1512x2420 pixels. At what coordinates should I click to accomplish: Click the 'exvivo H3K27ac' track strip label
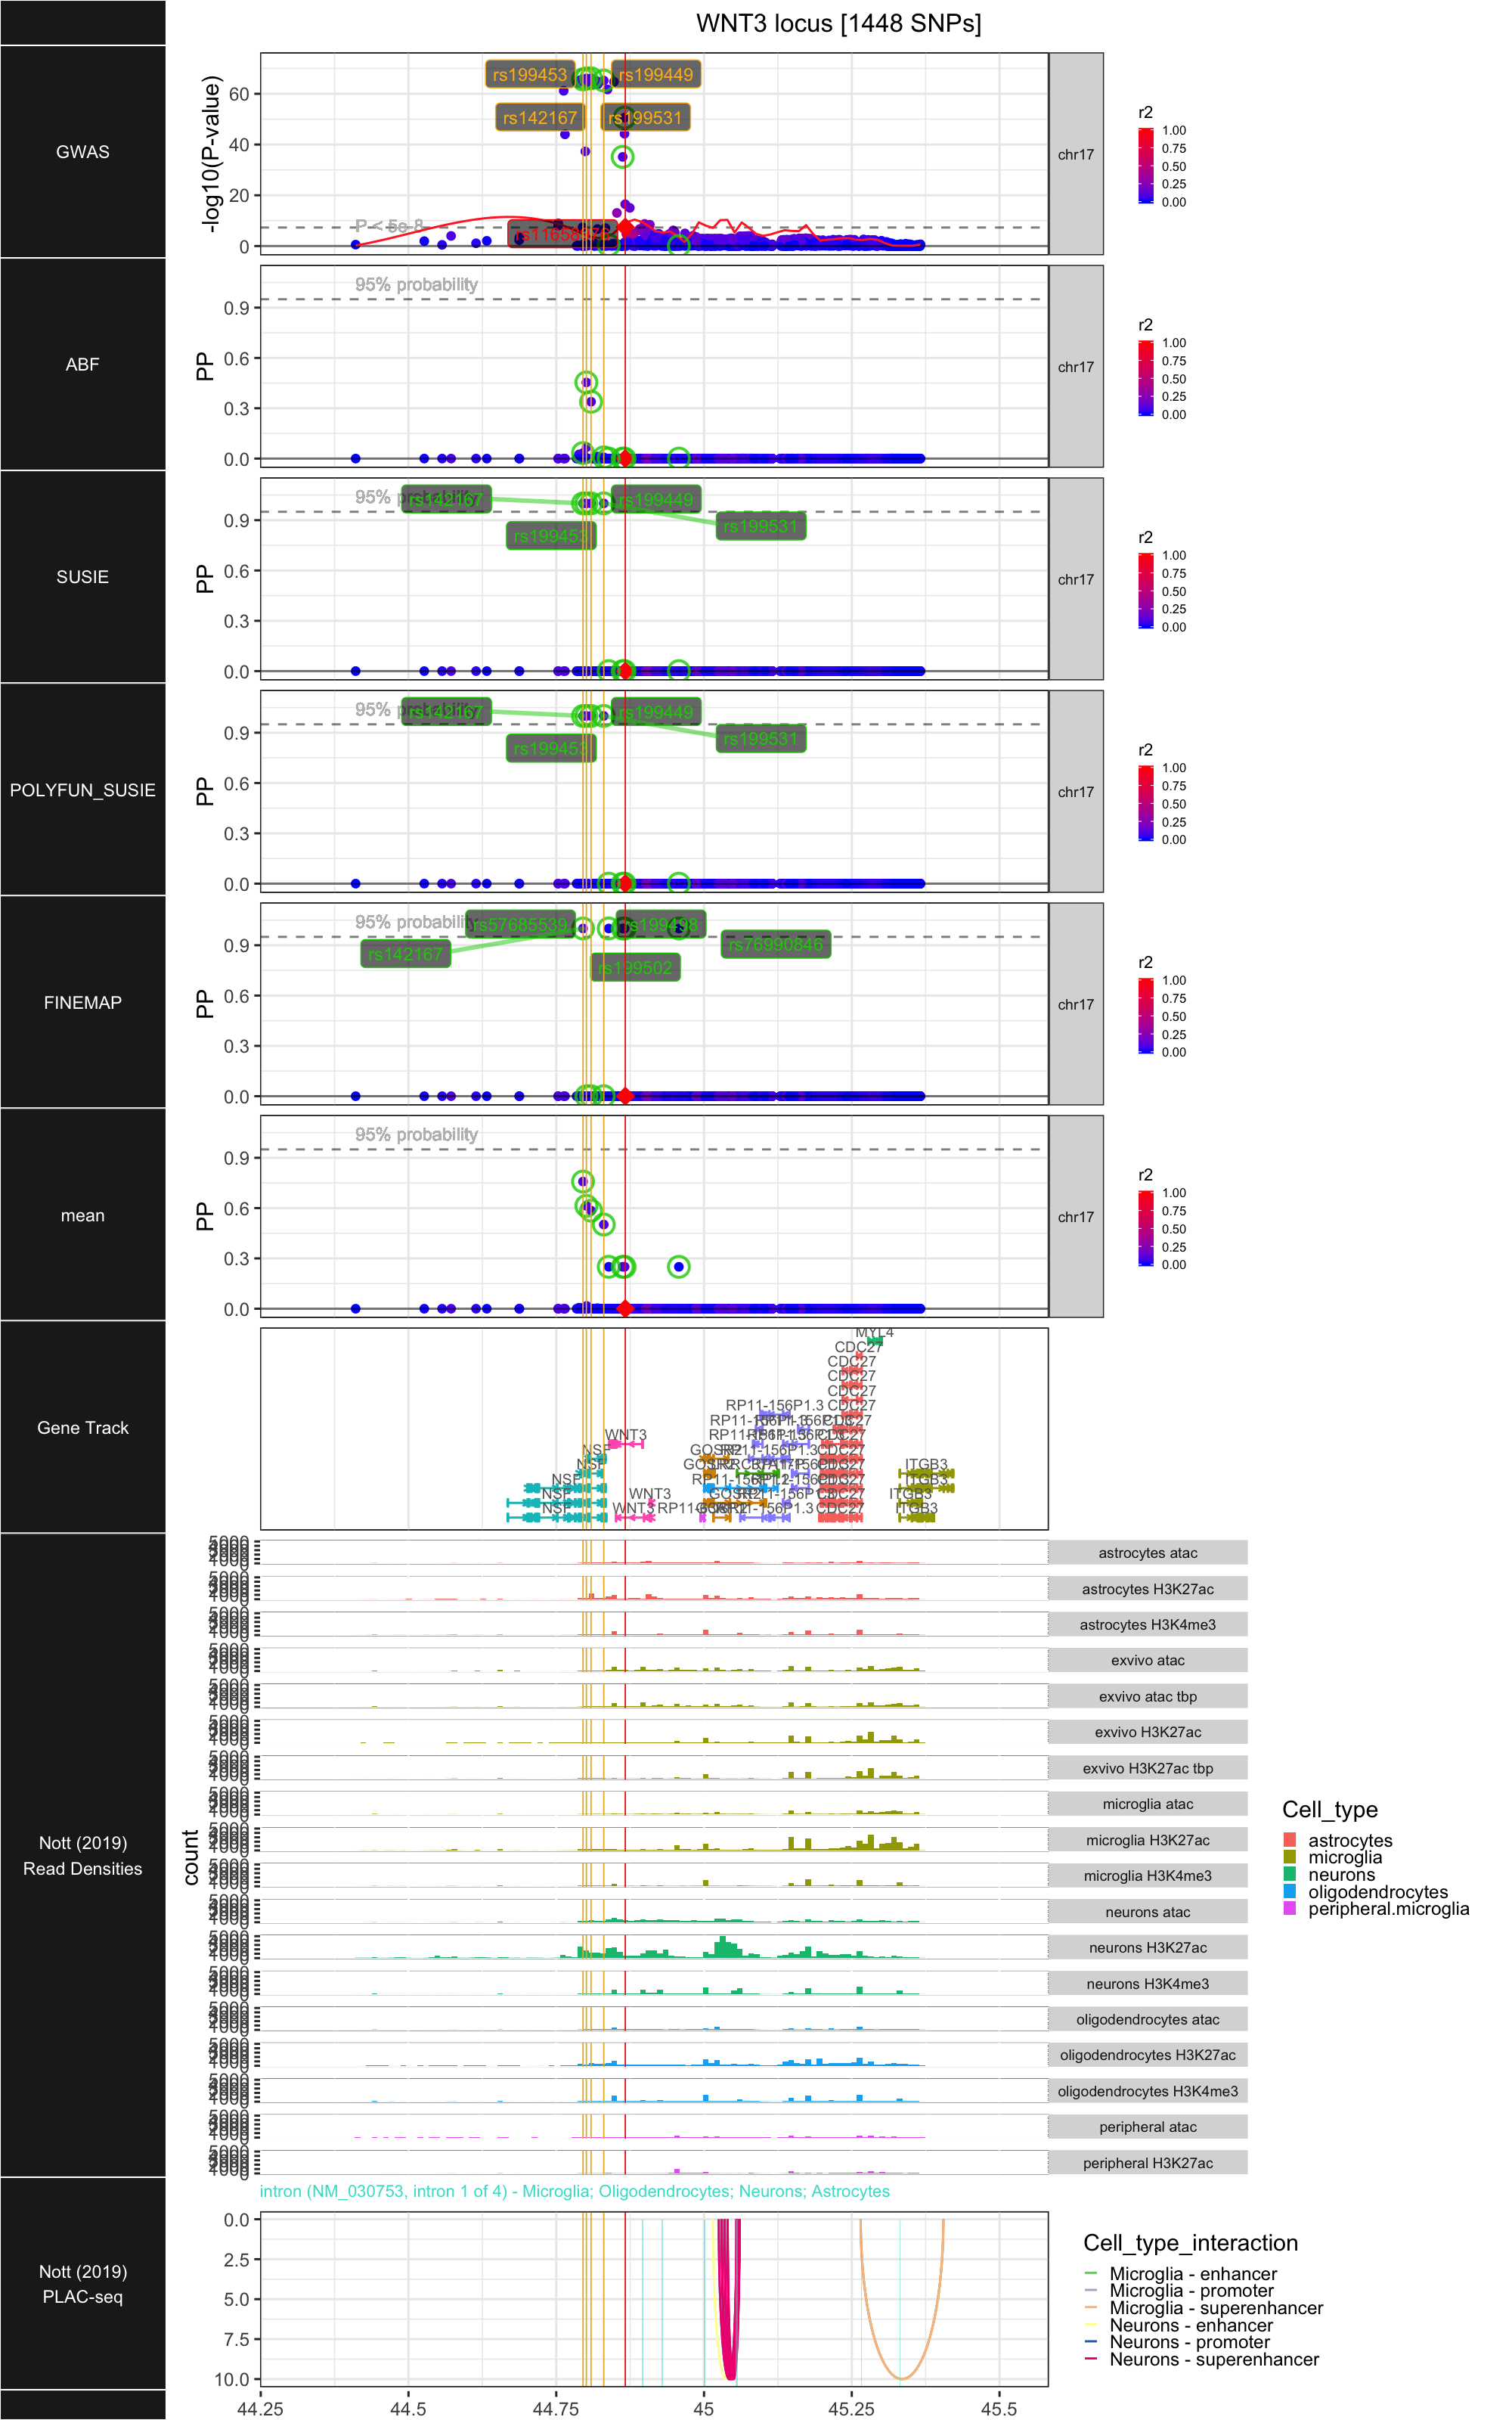tap(1148, 1732)
